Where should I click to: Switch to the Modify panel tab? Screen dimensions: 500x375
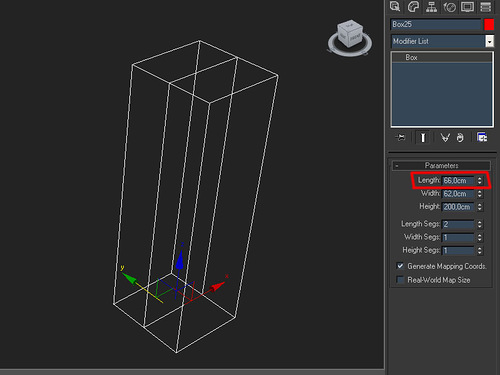(413, 6)
